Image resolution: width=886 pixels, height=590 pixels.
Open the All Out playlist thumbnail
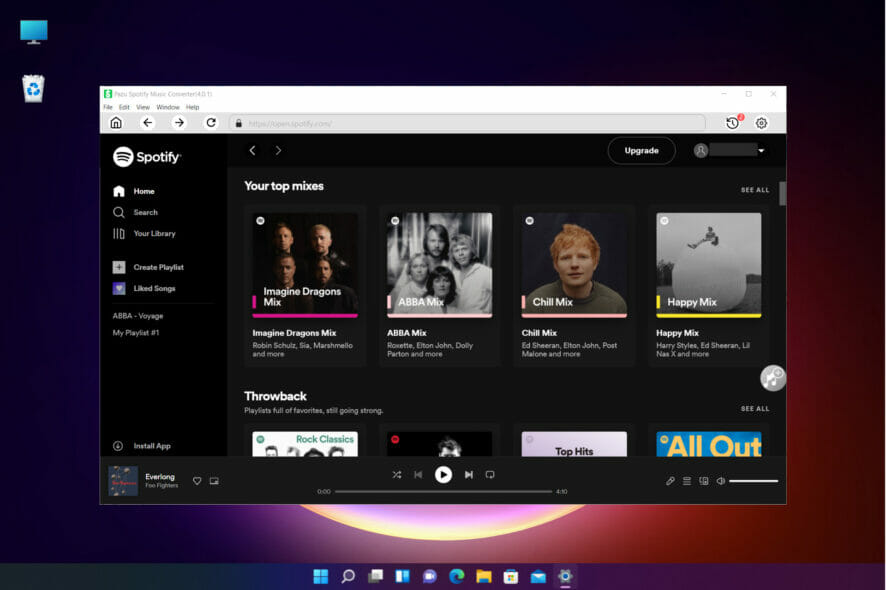click(x=709, y=444)
